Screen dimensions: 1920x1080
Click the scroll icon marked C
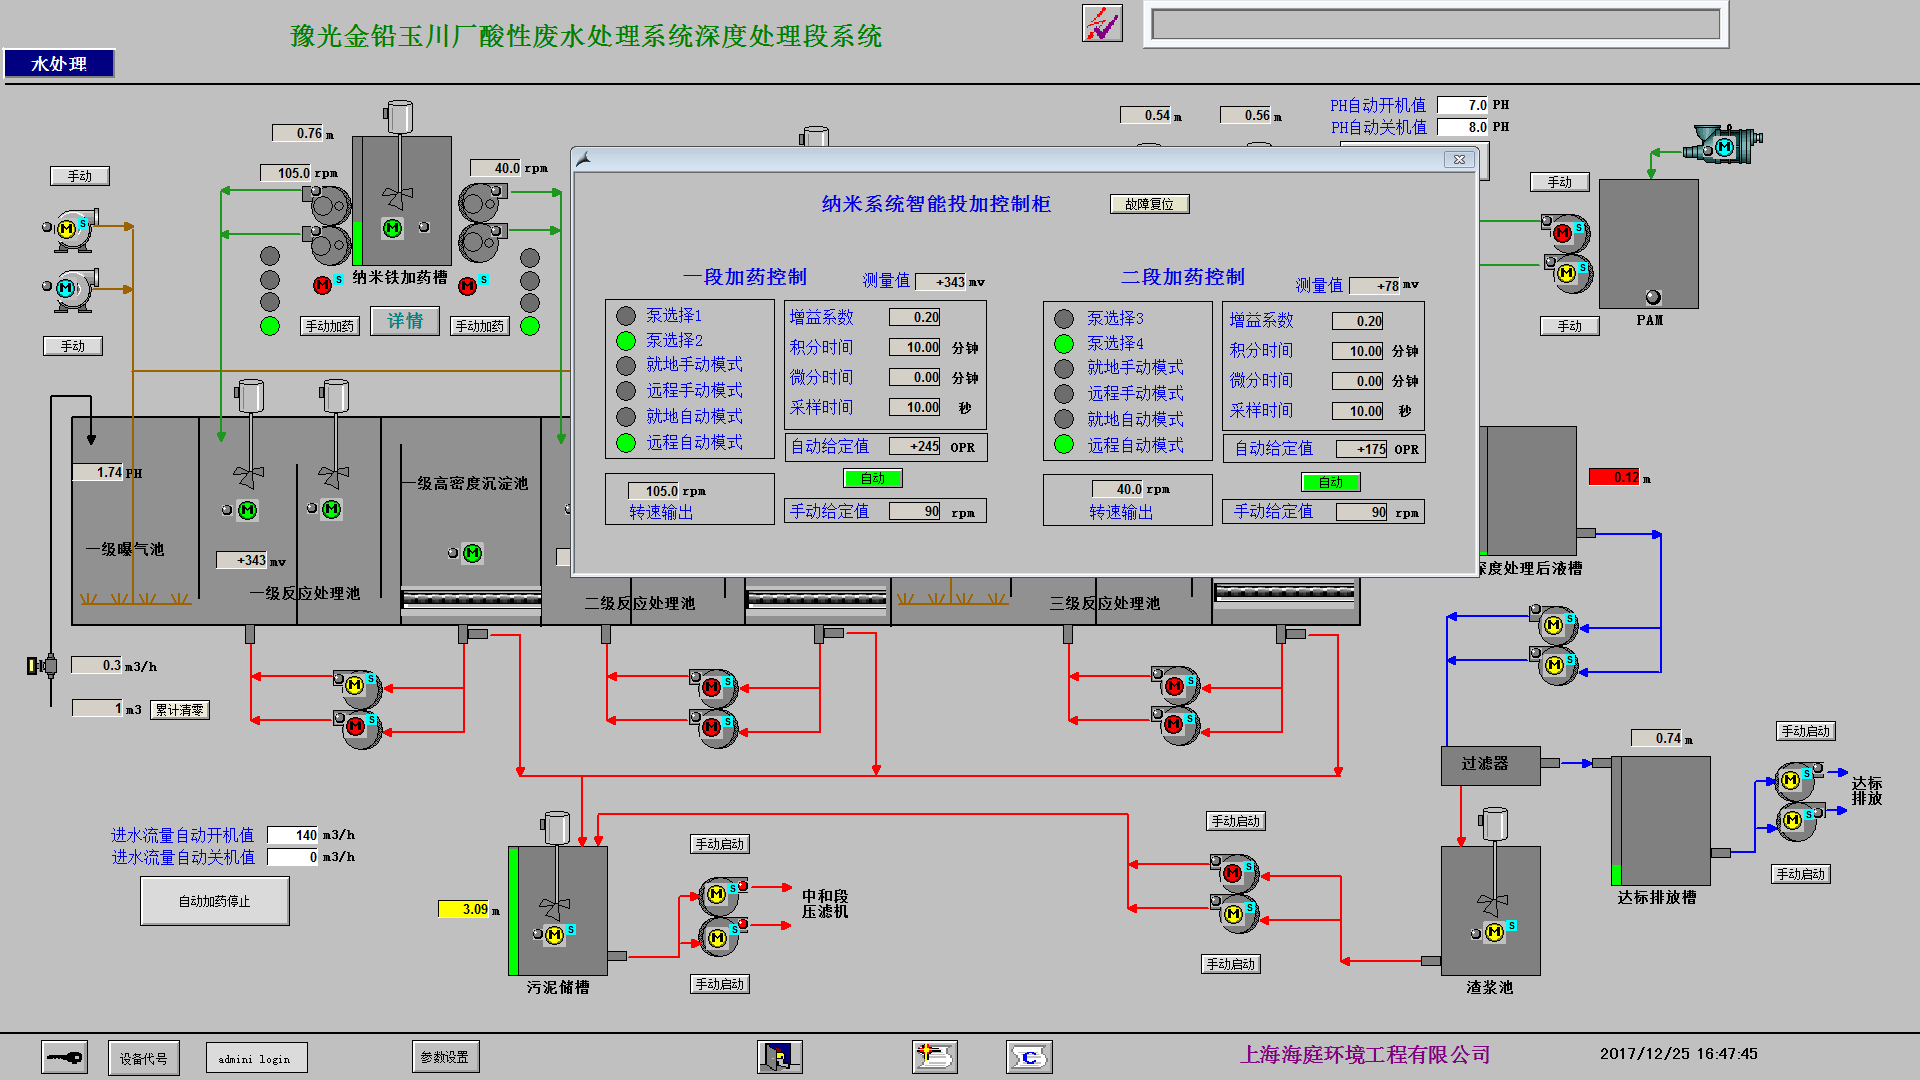tap(1028, 1056)
